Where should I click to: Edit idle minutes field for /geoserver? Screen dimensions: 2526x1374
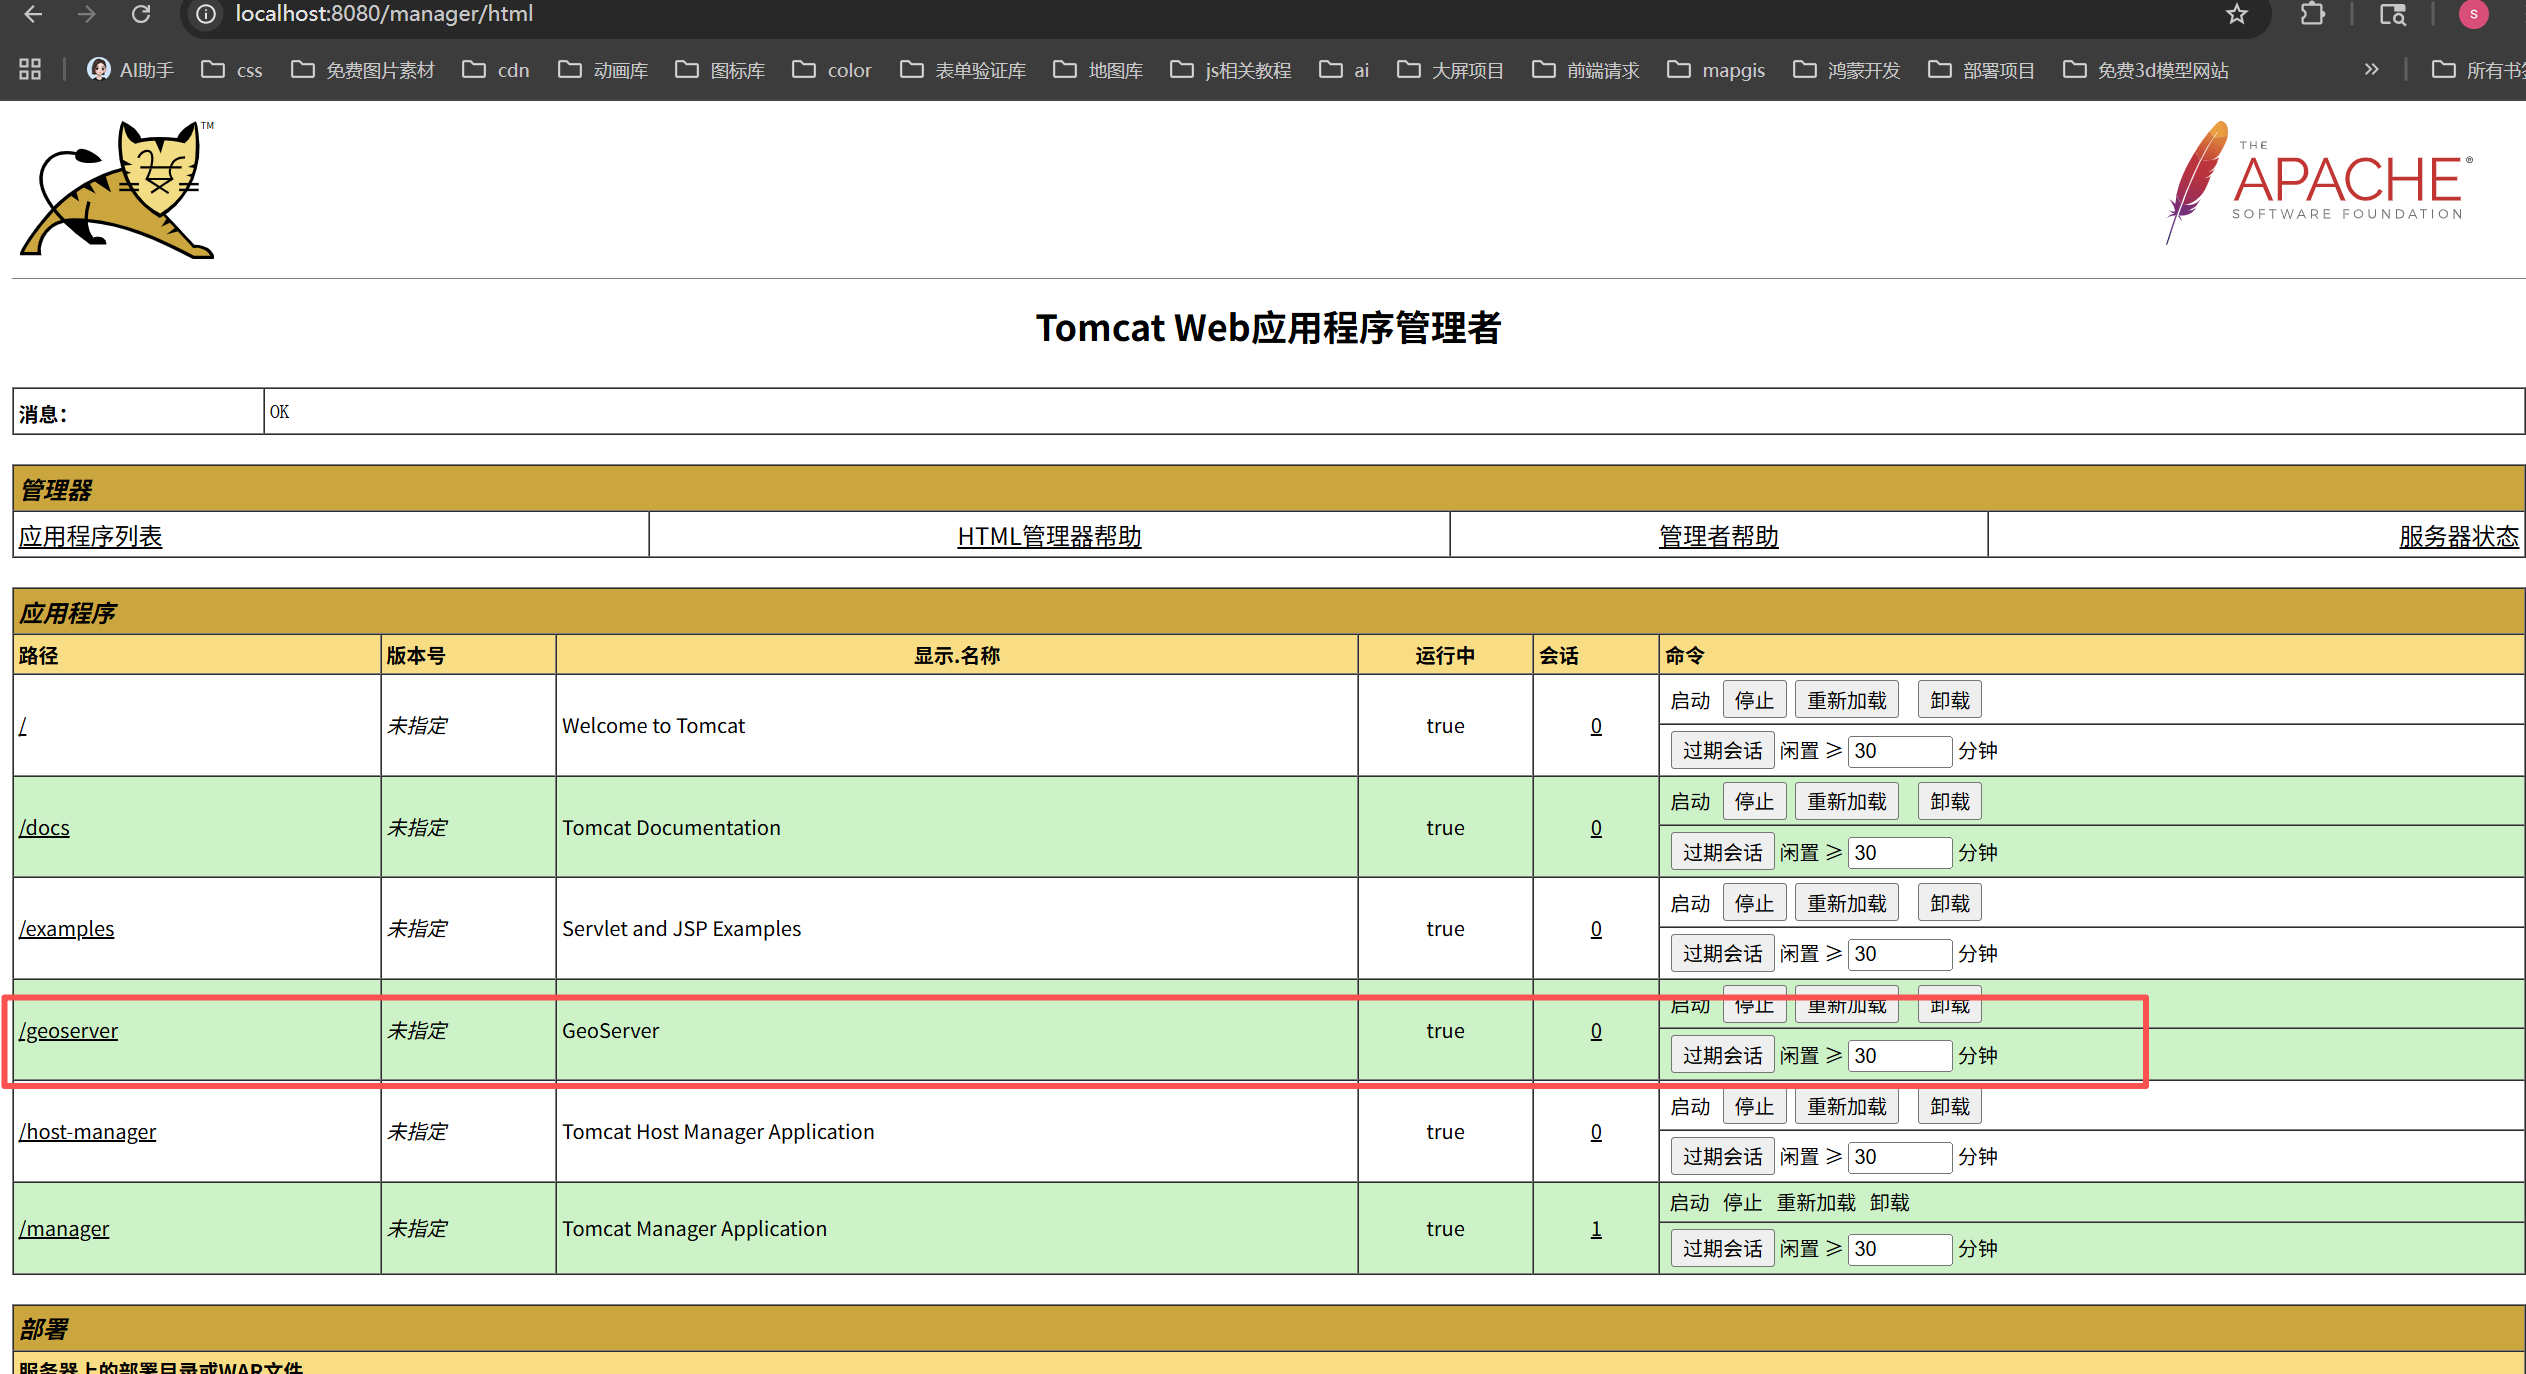[1899, 1056]
